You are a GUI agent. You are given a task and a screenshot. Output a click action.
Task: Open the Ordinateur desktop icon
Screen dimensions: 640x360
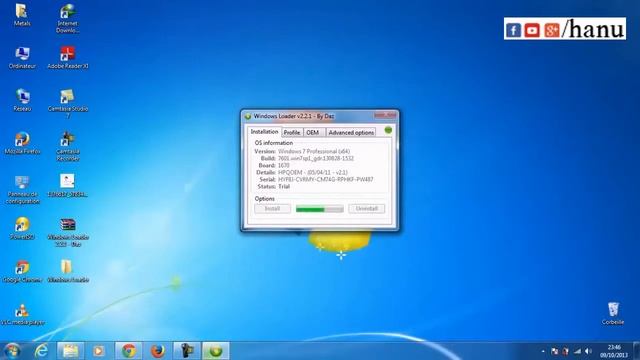click(22, 57)
